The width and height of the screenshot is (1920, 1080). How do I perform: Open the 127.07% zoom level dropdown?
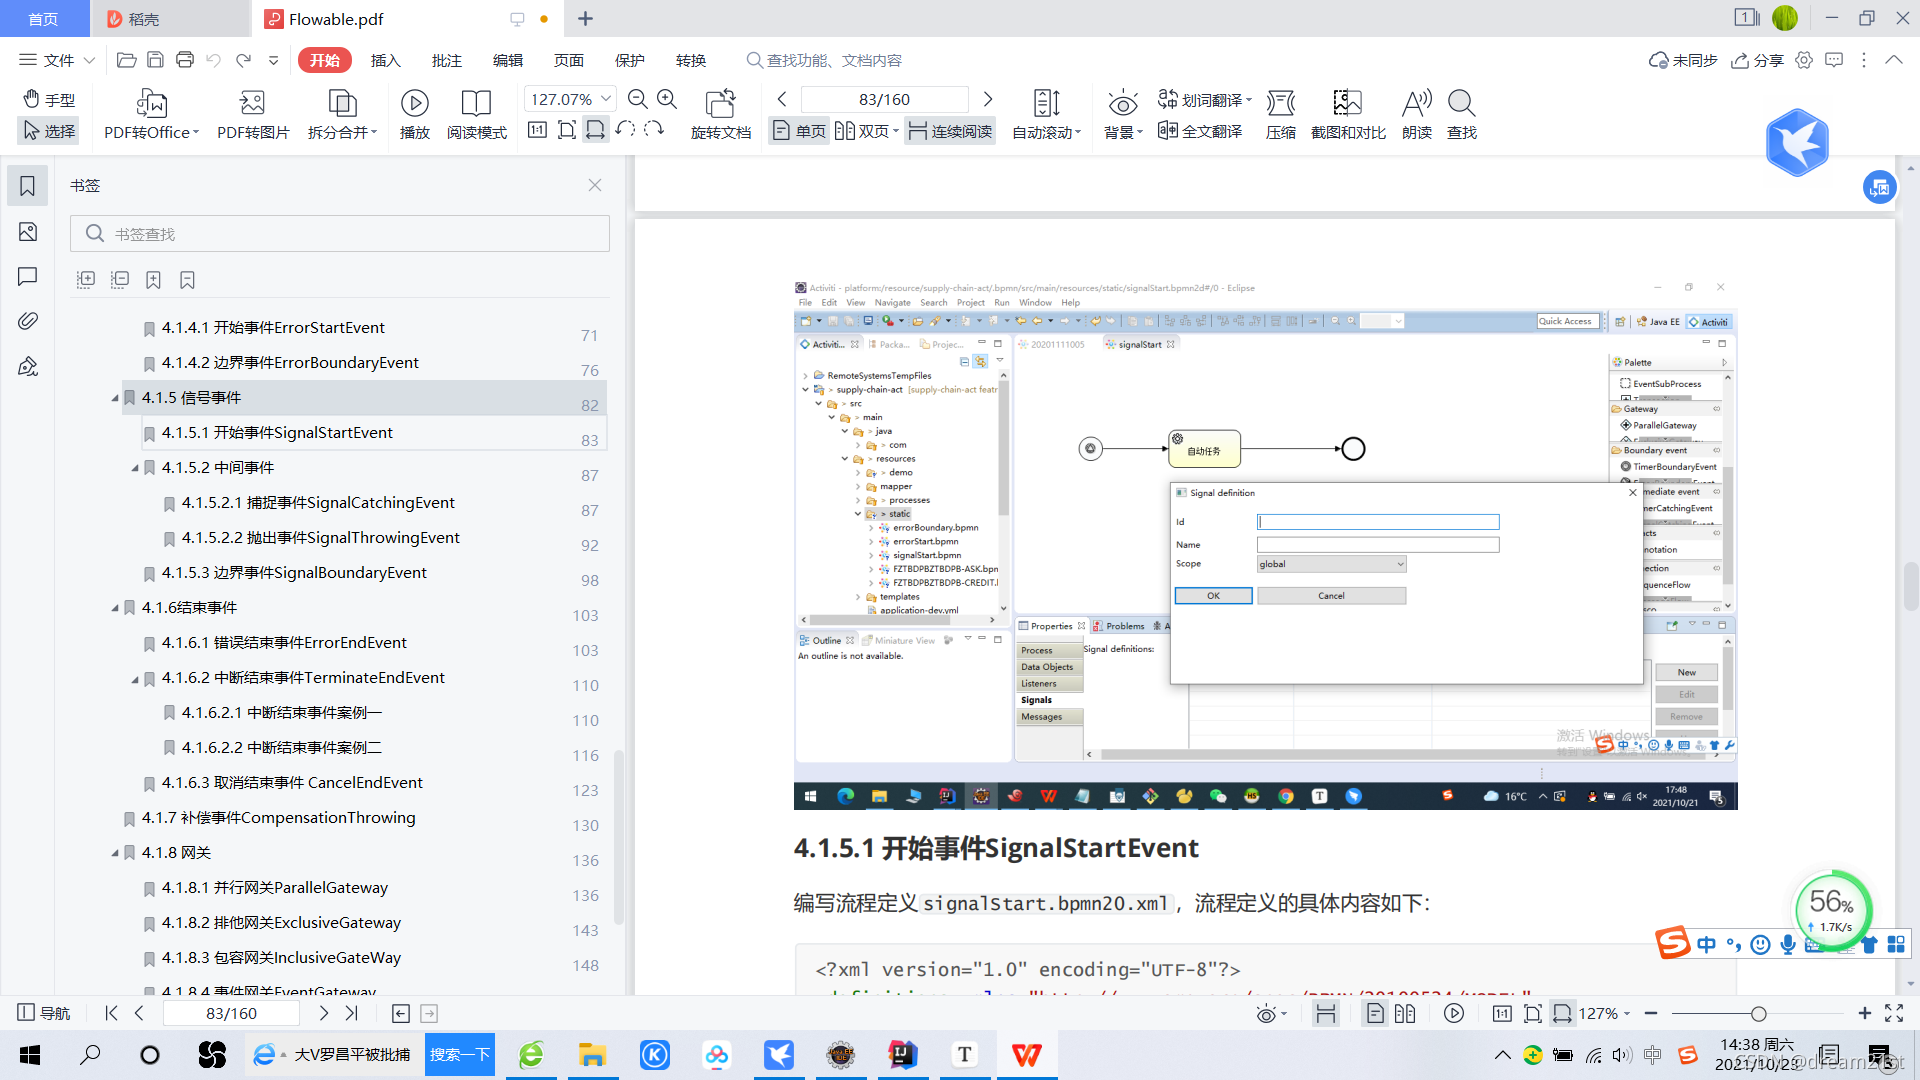[606, 99]
